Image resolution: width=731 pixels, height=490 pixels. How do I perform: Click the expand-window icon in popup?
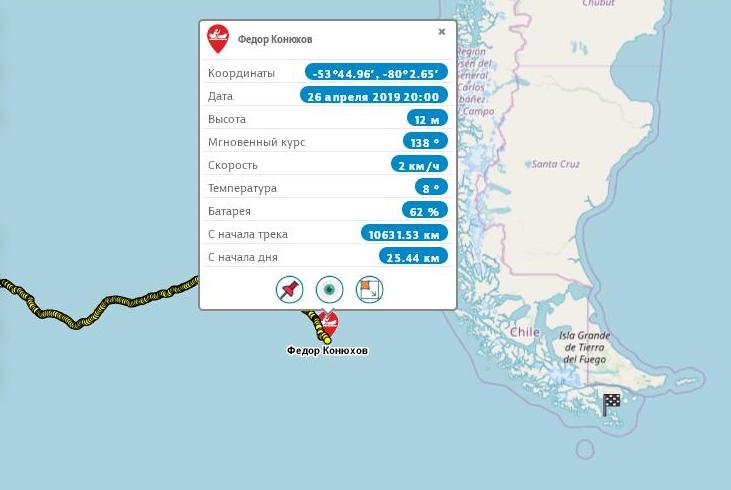(x=370, y=289)
